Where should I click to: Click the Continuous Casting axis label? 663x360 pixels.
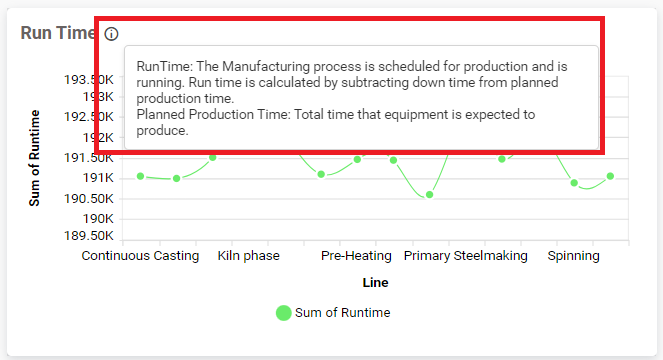140,256
